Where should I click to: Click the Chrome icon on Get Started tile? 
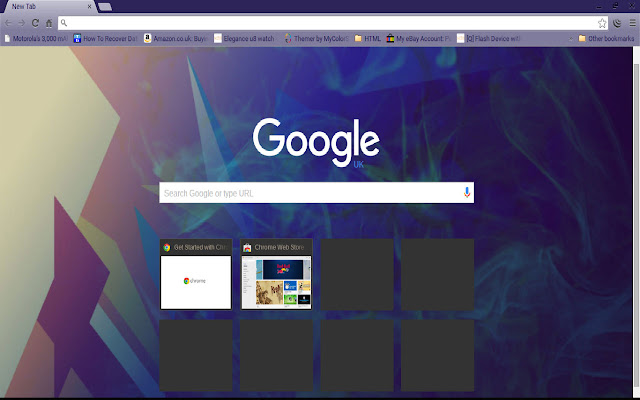tap(167, 247)
